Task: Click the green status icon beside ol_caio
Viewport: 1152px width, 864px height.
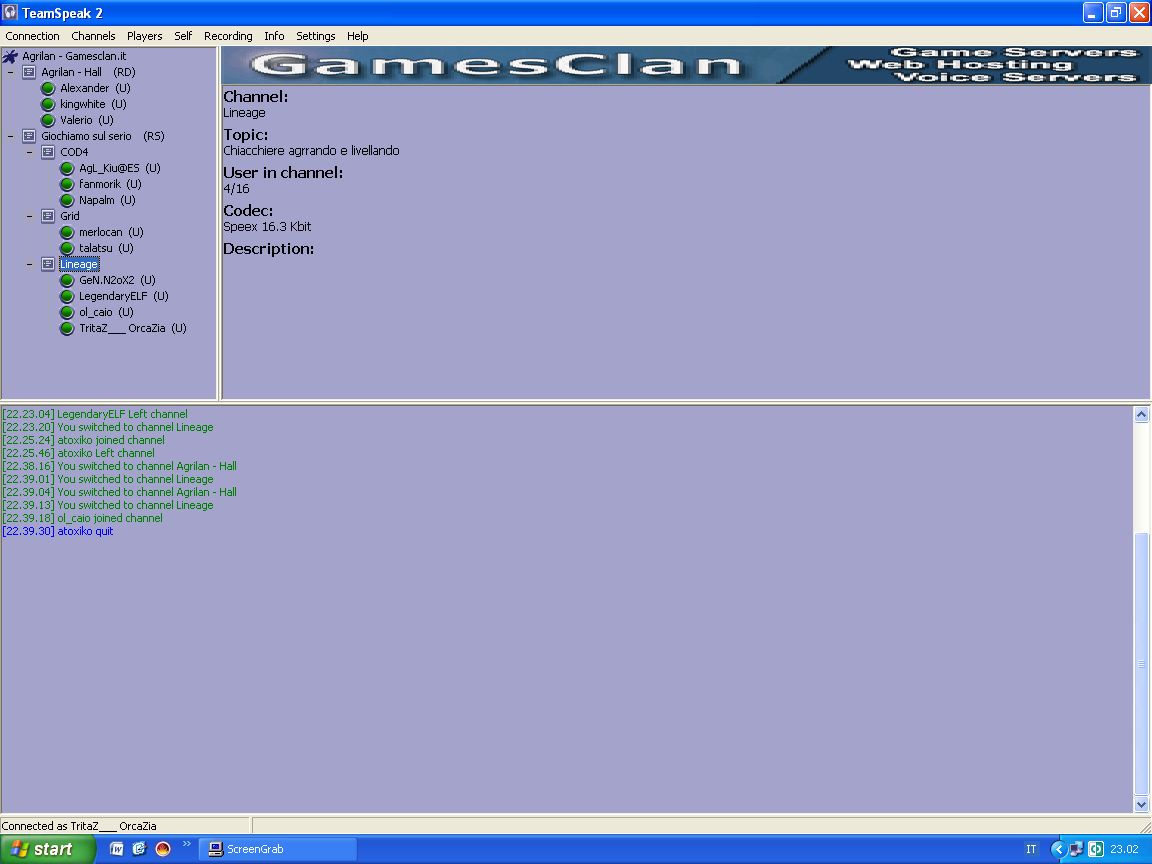Action: point(67,312)
